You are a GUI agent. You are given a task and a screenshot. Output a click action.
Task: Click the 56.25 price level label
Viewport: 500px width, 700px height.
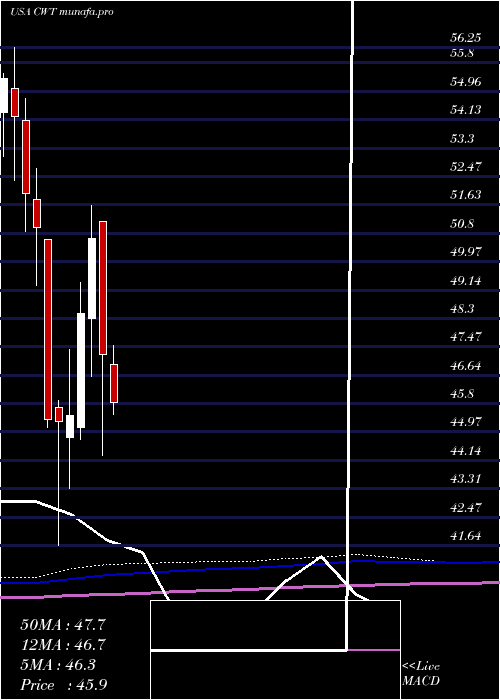click(x=466, y=38)
